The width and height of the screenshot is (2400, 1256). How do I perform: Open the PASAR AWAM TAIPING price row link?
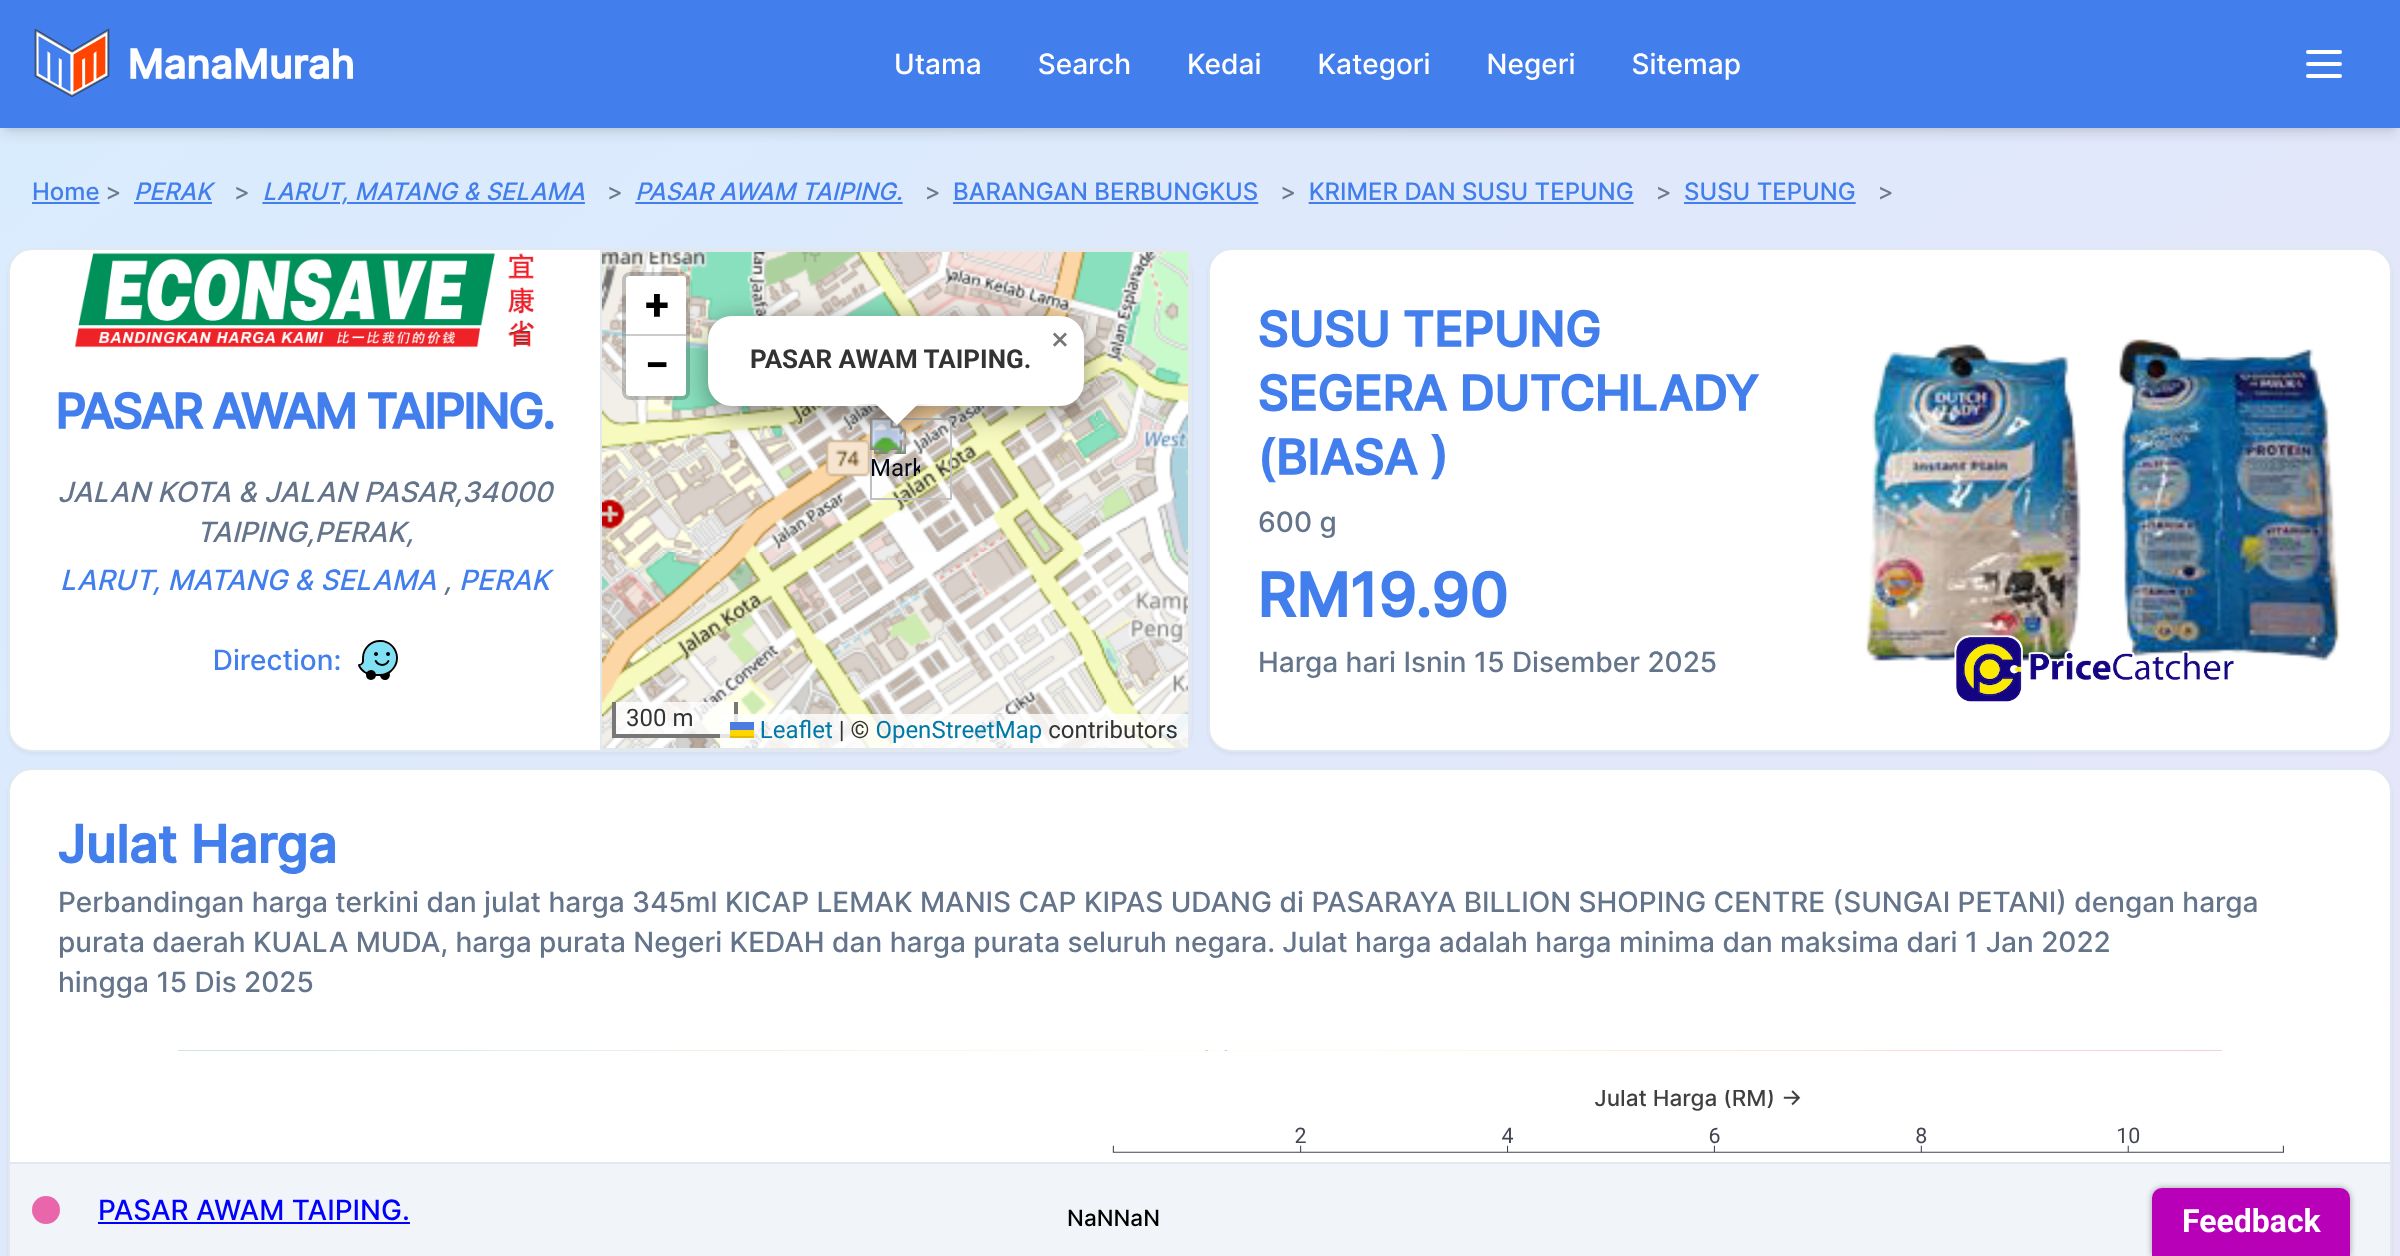[254, 1210]
